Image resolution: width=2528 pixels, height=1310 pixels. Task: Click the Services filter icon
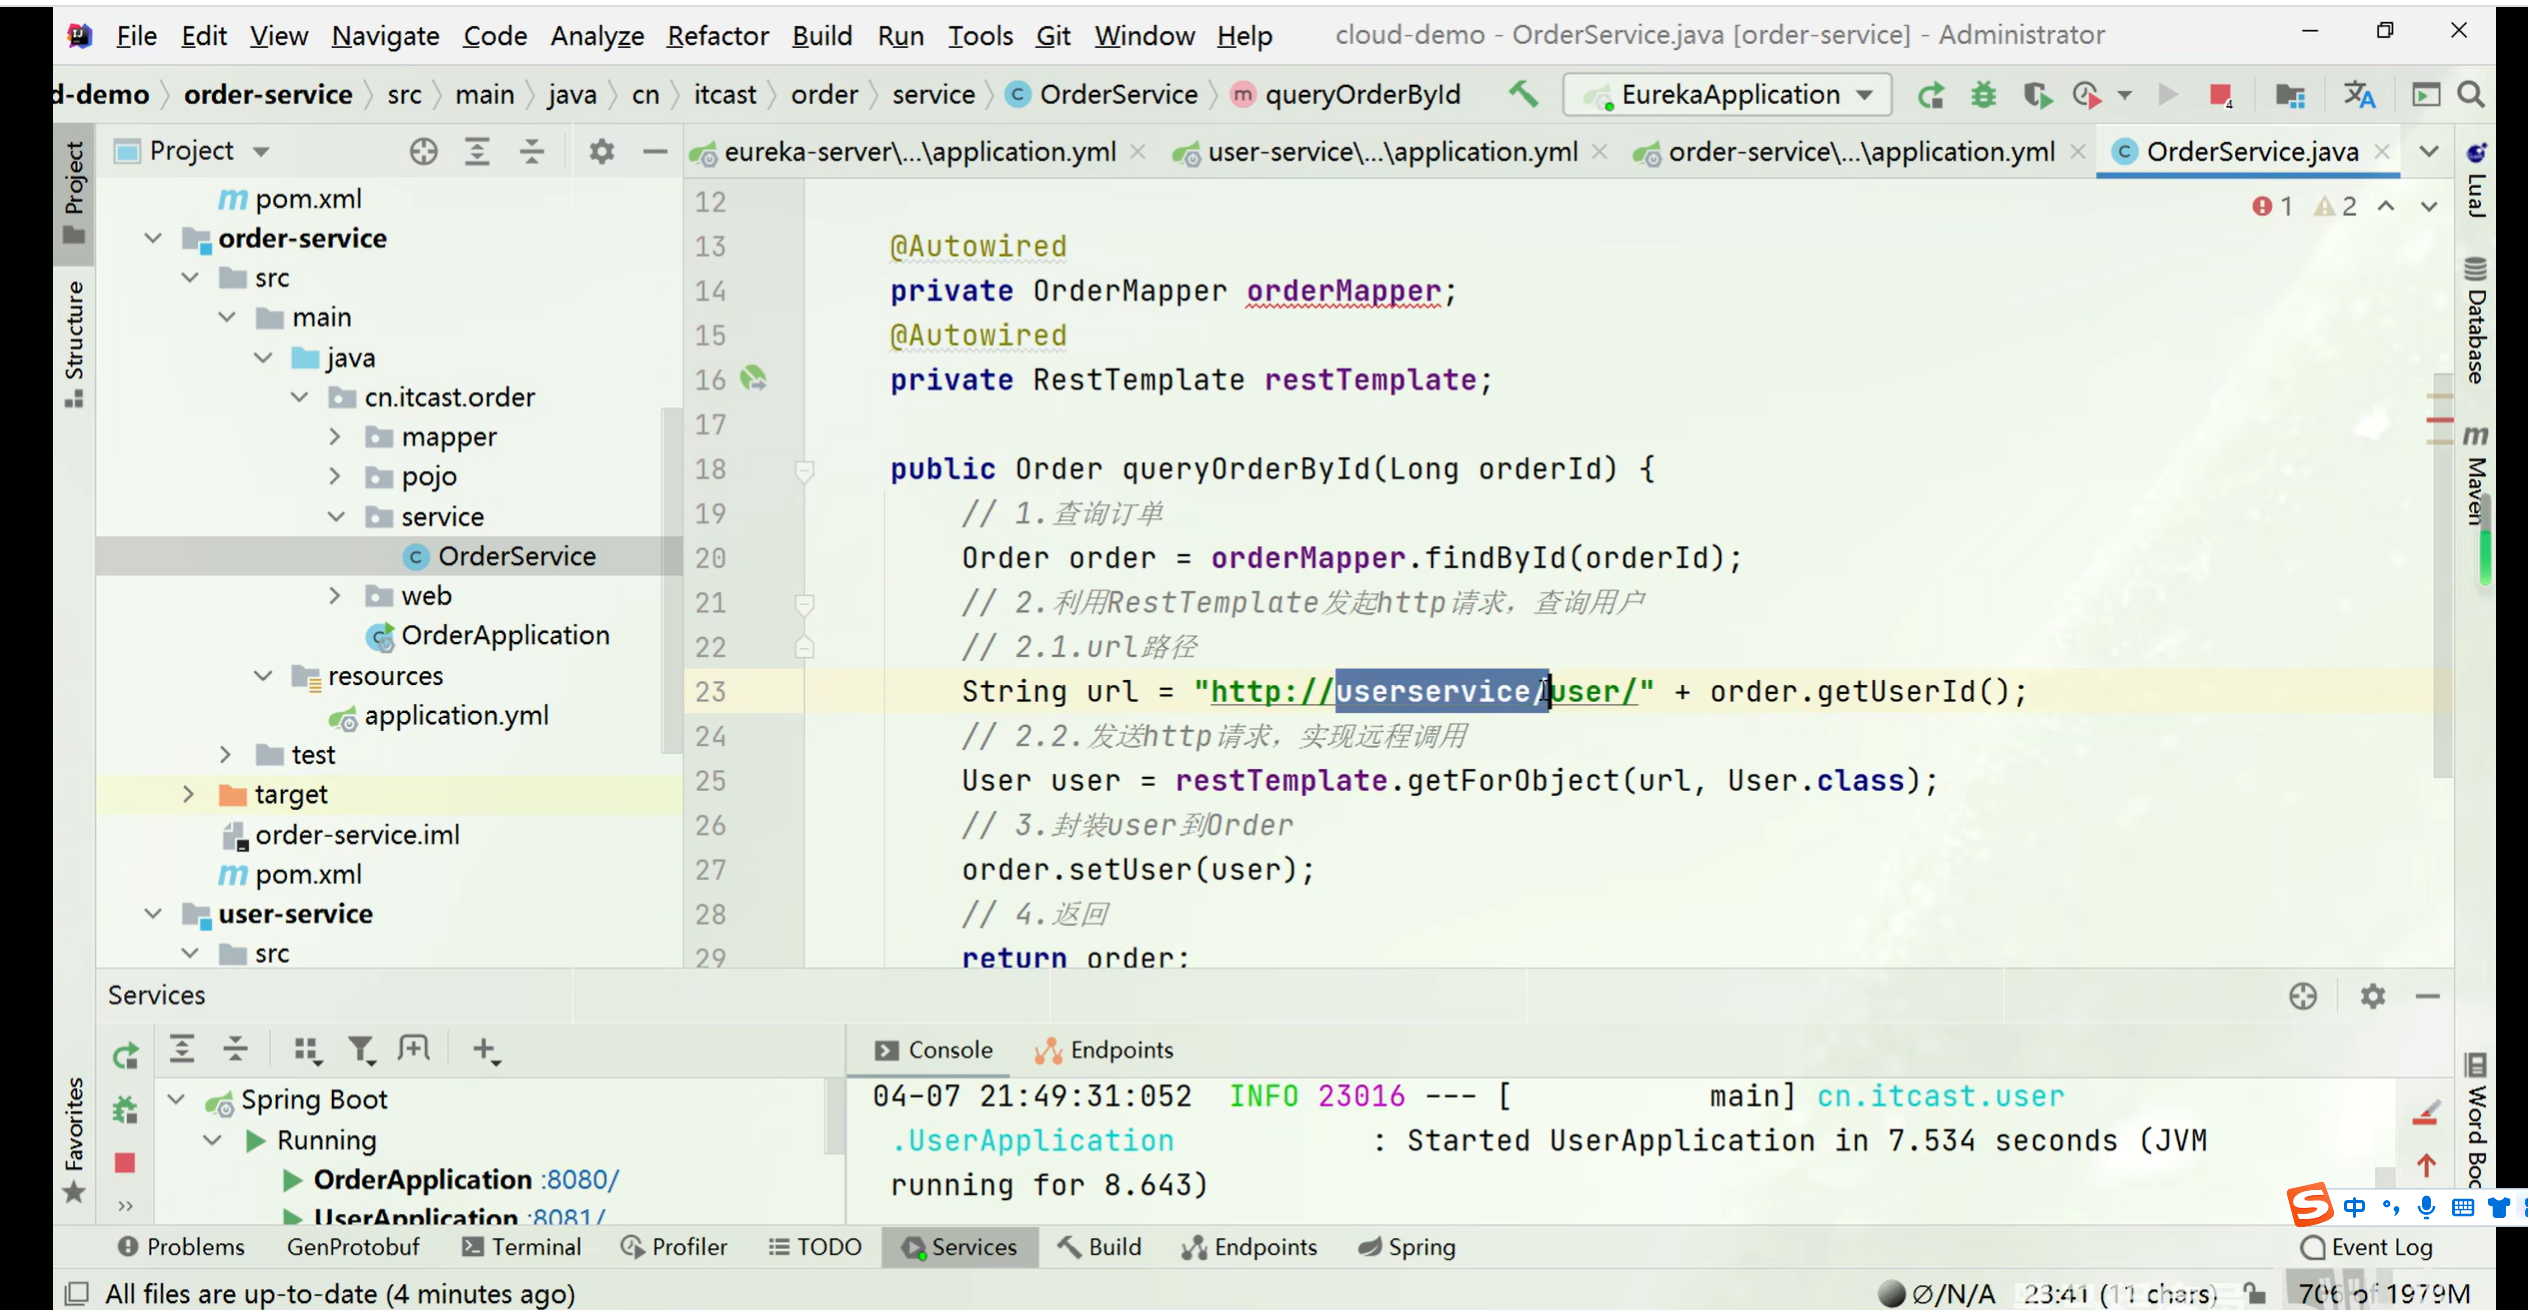(360, 1050)
